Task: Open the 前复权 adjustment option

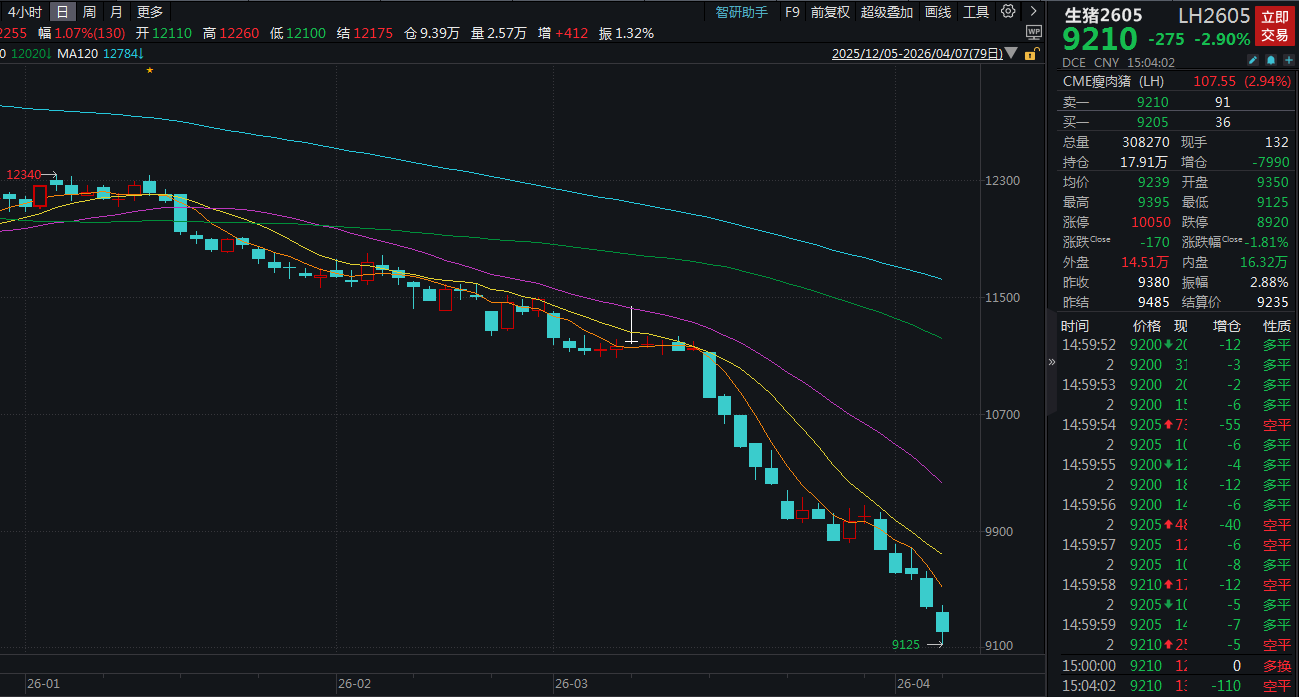Action: [830, 12]
